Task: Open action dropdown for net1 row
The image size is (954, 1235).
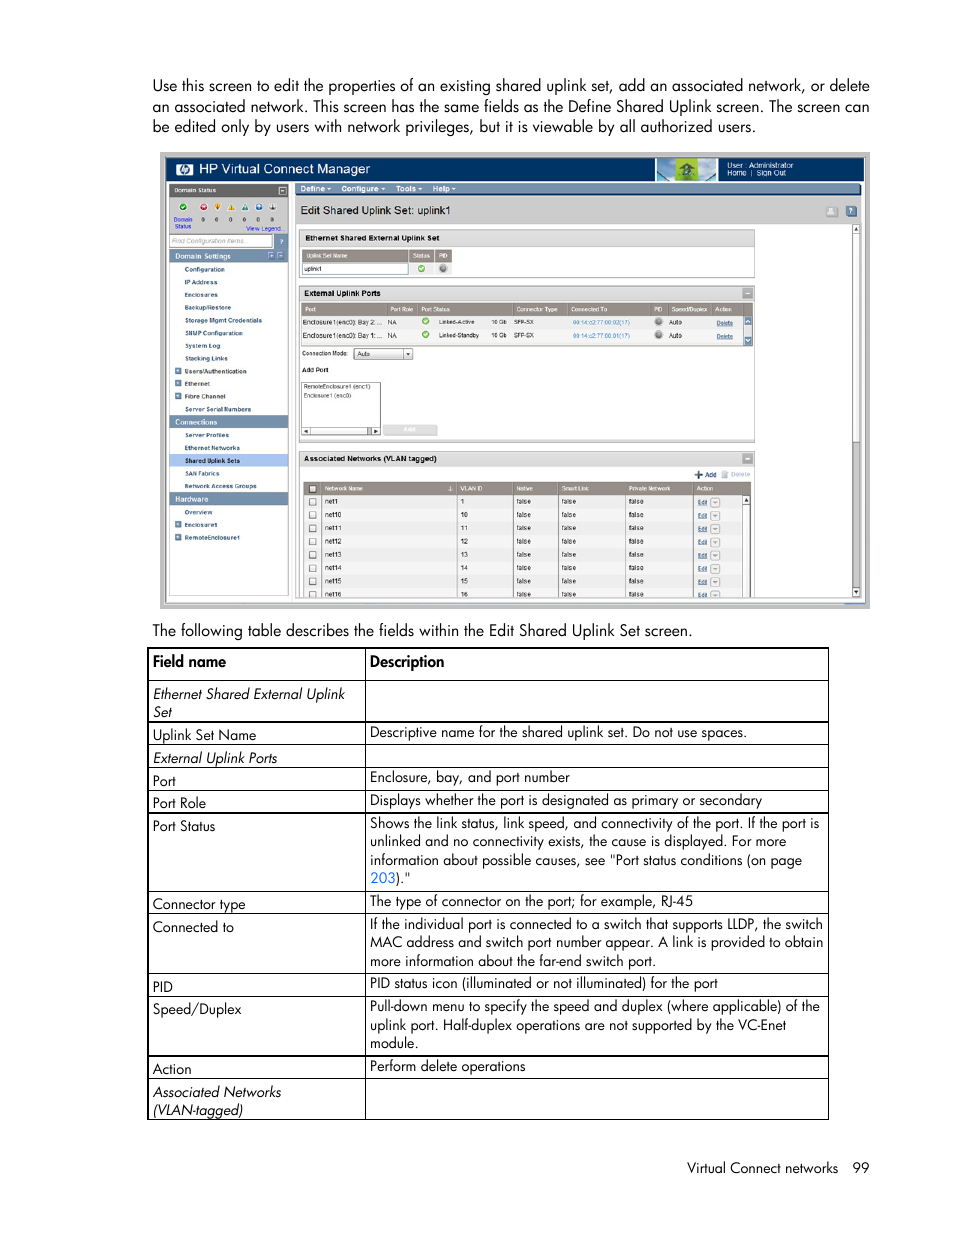Action: 715,502
